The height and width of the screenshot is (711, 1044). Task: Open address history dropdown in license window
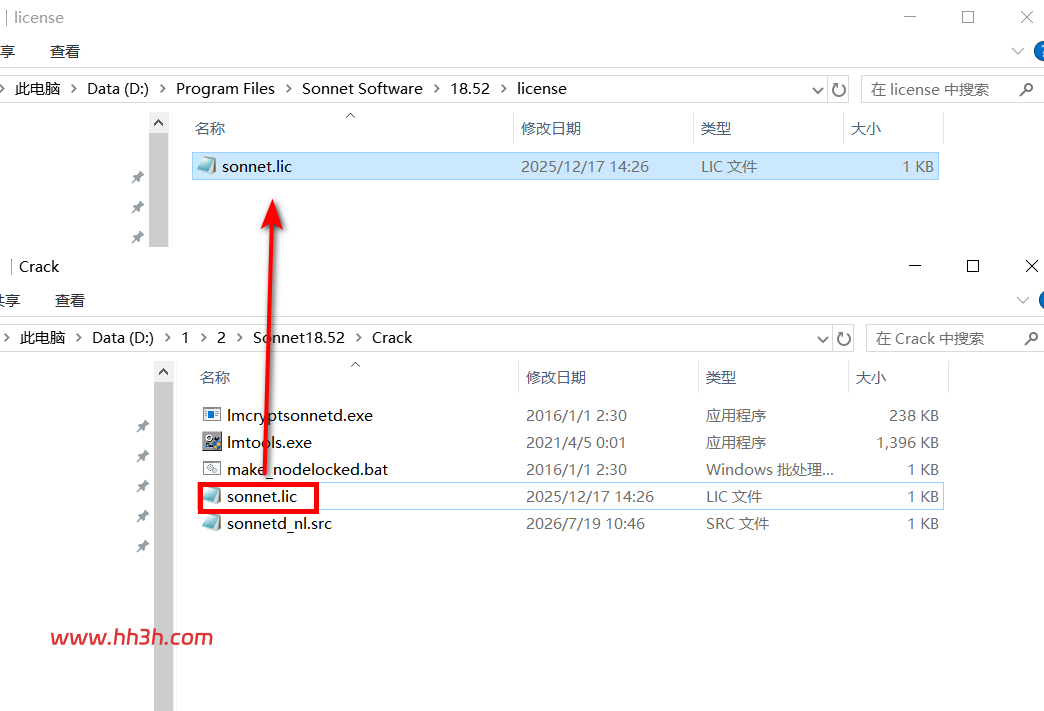point(818,90)
